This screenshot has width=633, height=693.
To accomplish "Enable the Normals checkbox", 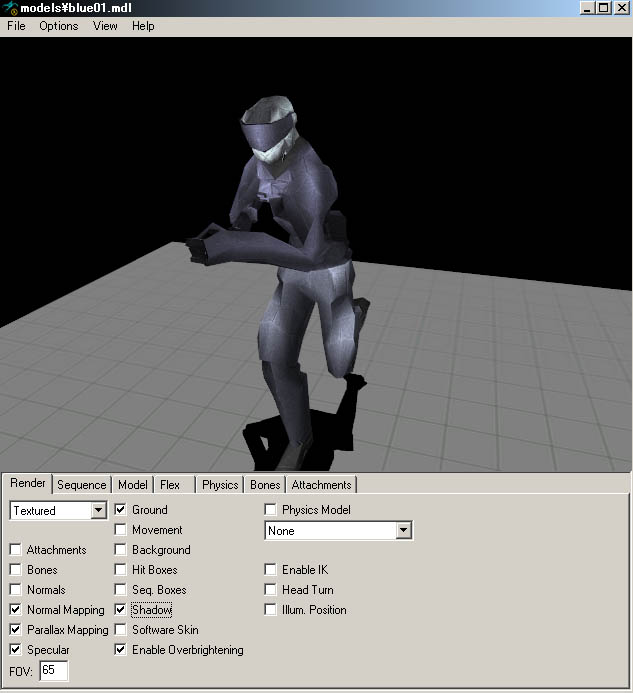I will 15,590.
